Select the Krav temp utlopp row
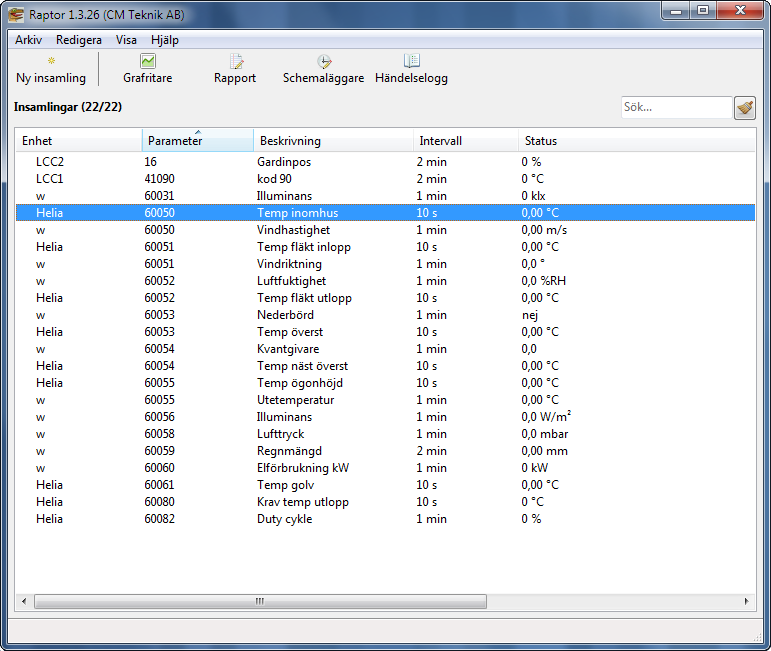 coord(386,502)
